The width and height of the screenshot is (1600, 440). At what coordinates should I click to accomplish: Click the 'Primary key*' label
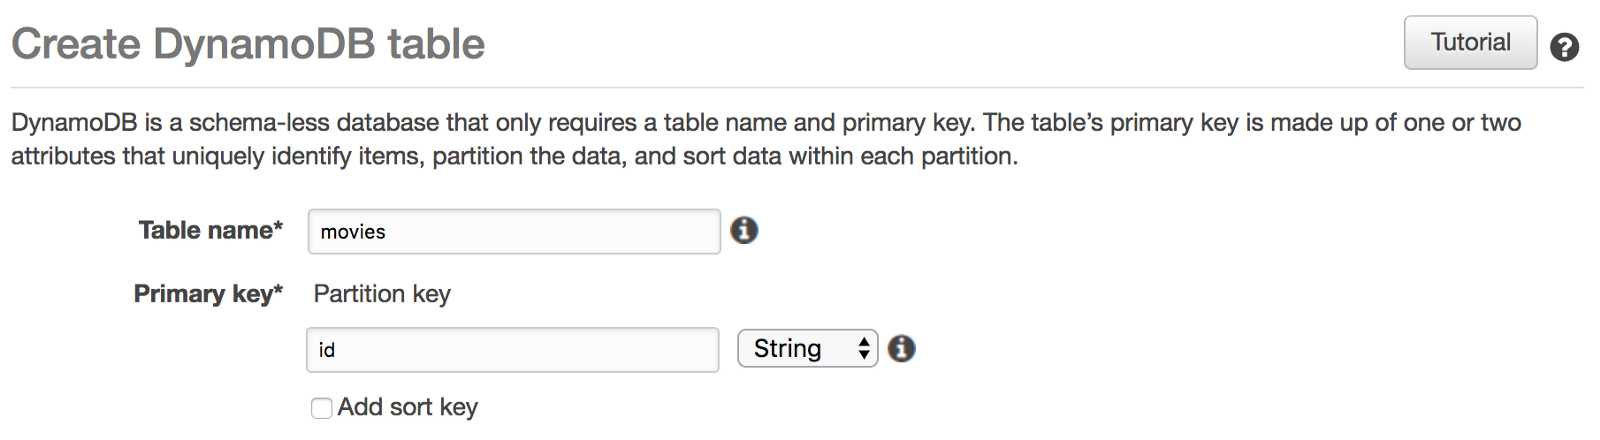coord(208,293)
